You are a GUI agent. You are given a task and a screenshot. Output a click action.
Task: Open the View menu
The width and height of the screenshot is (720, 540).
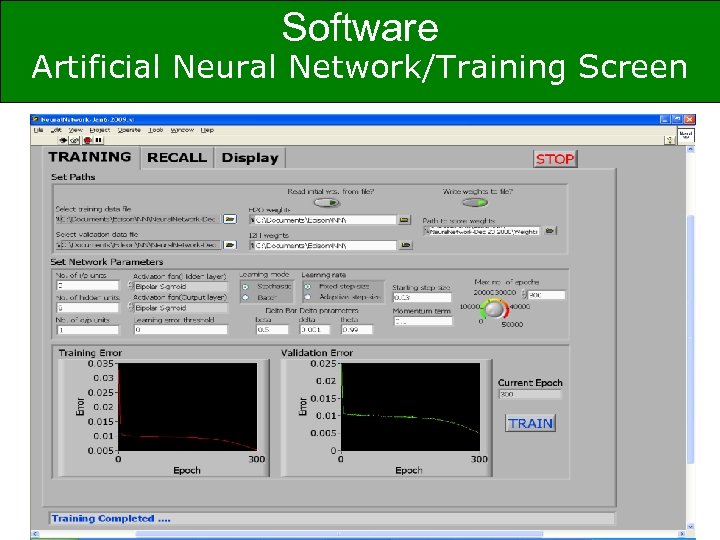point(75,130)
